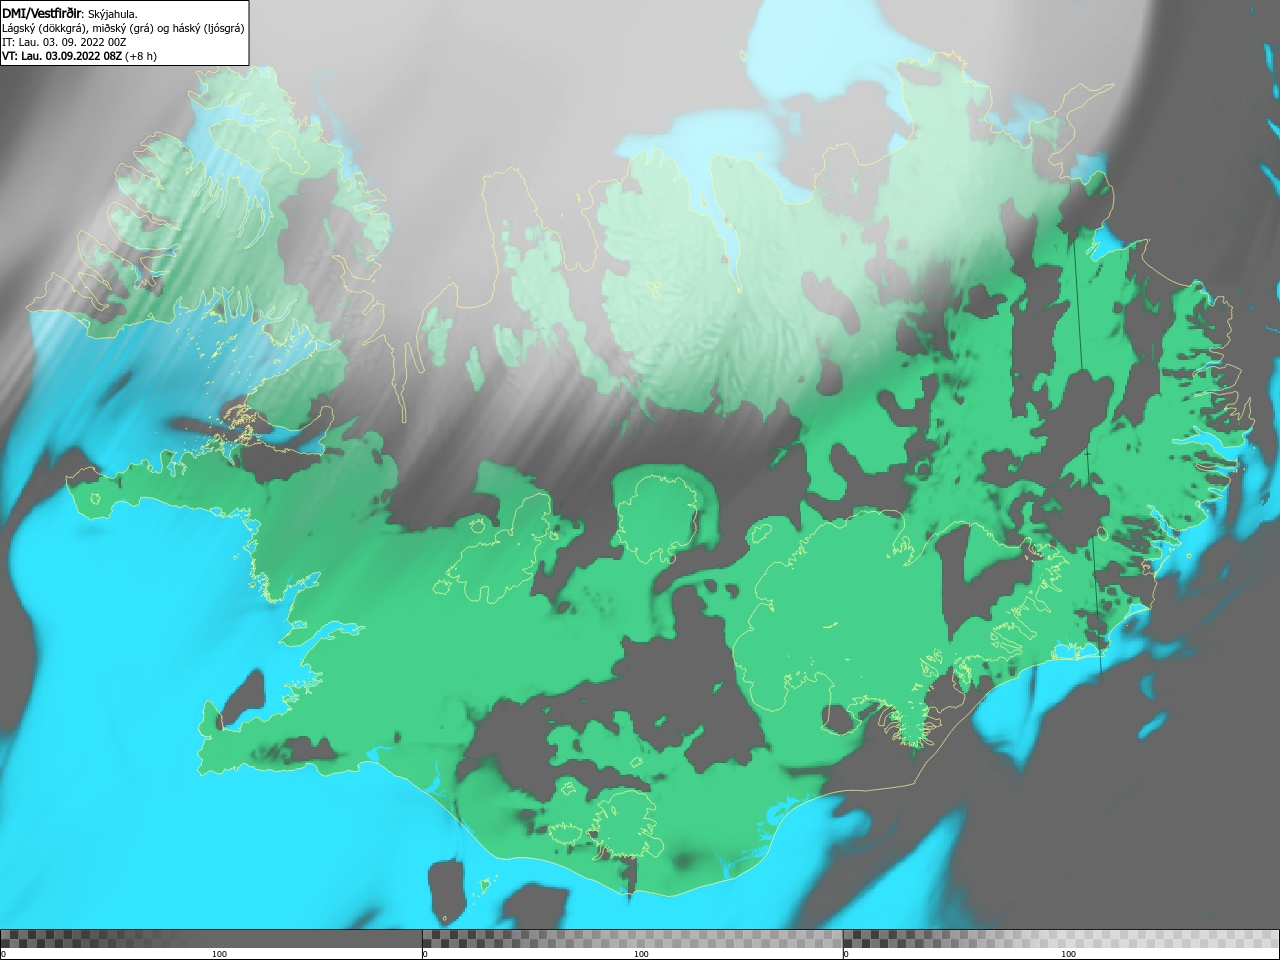The height and width of the screenshot is (960, 1280).
Task: Click the "Lágský (dökkgrá), miðský (grá)" legend line
Action: tap(123, 28)
